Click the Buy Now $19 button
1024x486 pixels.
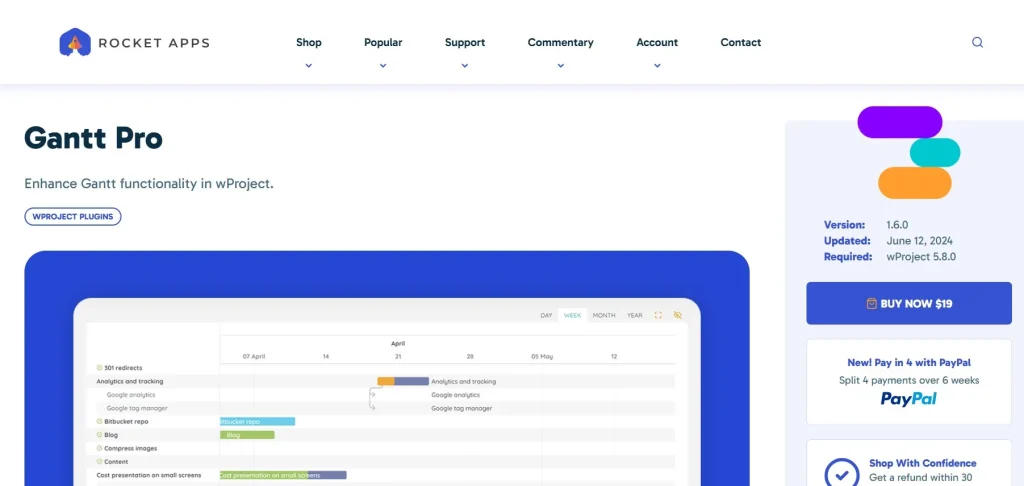(908, 304)
